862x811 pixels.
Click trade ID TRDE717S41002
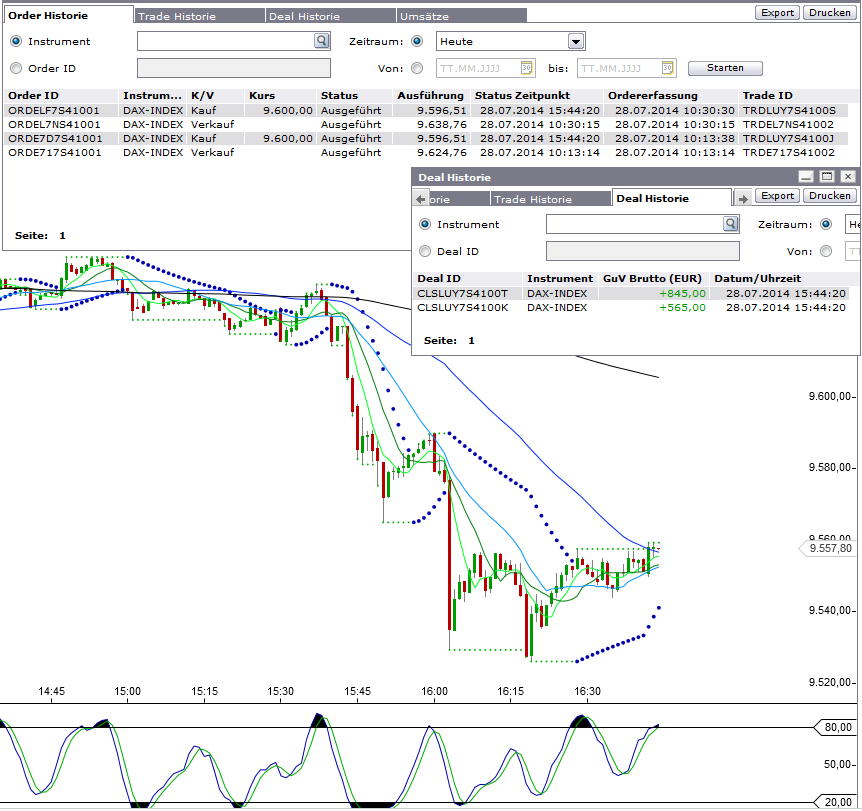[x=788, y=152]
